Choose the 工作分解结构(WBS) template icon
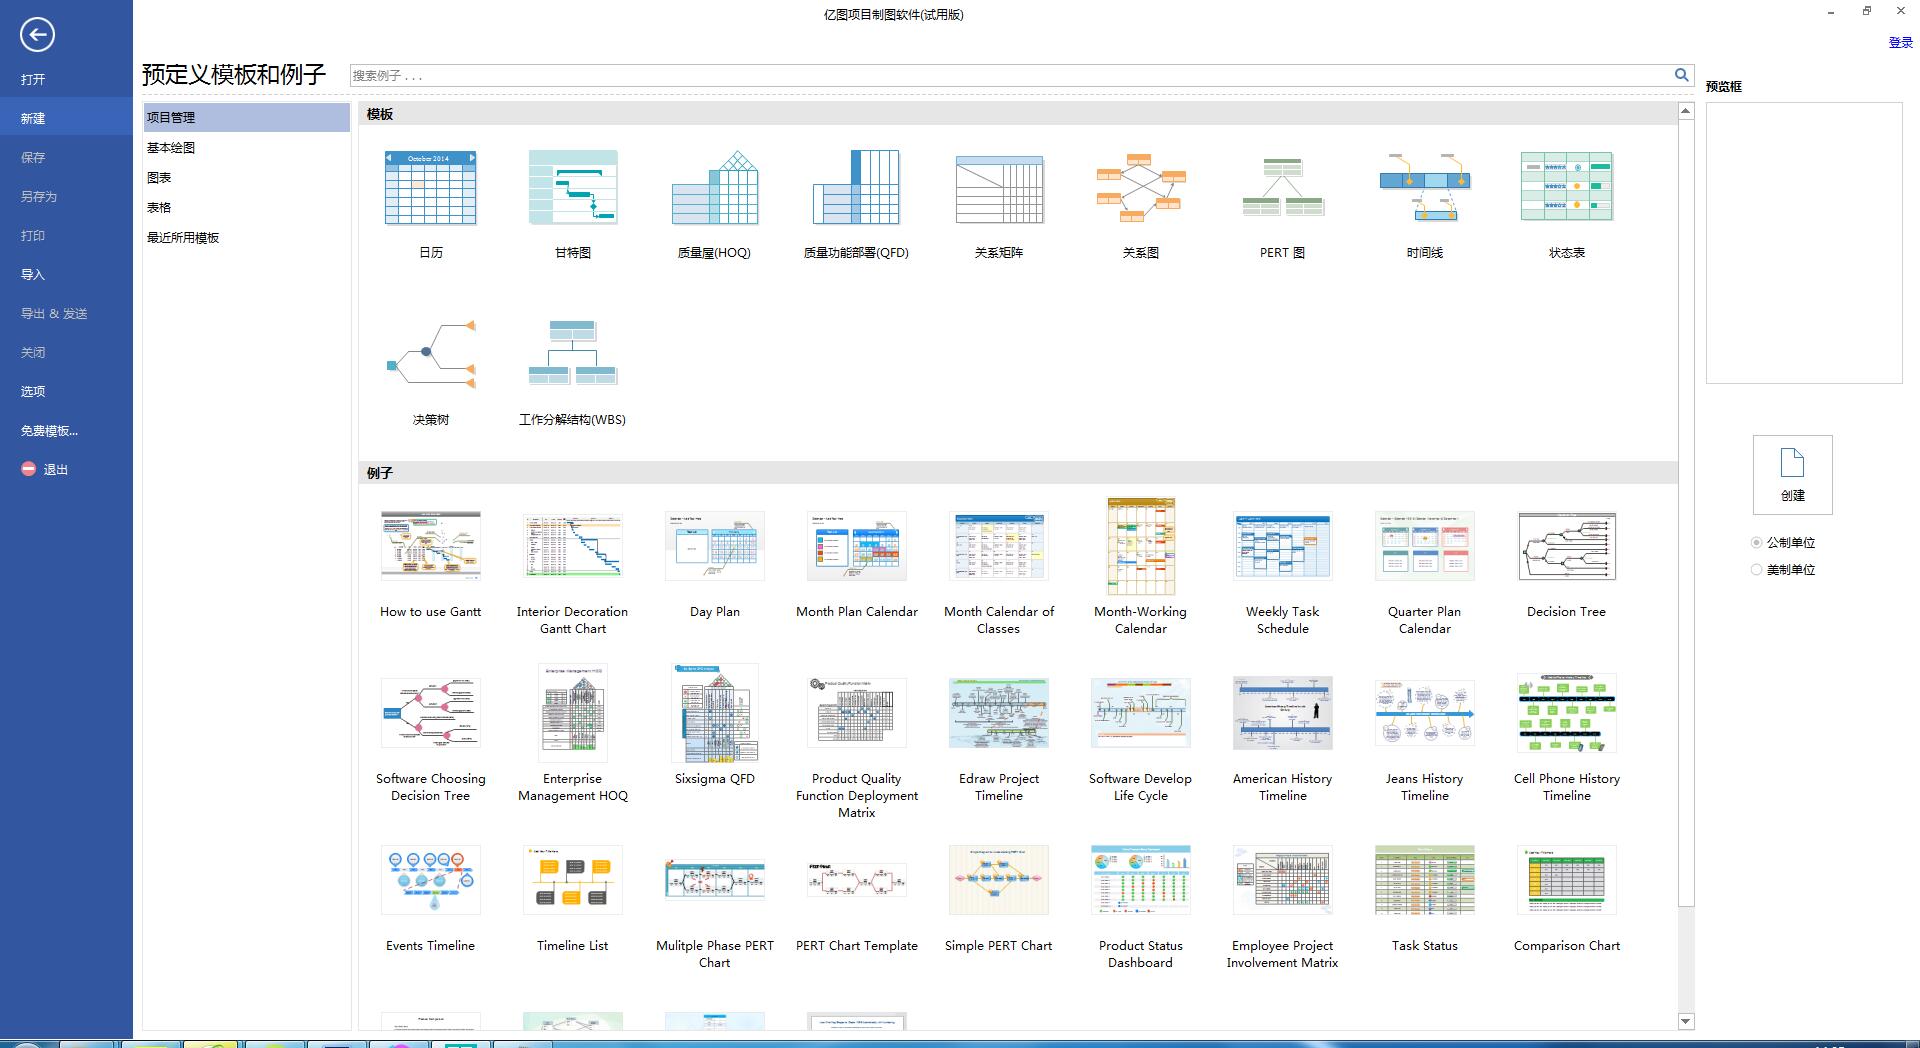This screenshot has width=1920, height=1048. pyautogui.click(x=572, y=355)
